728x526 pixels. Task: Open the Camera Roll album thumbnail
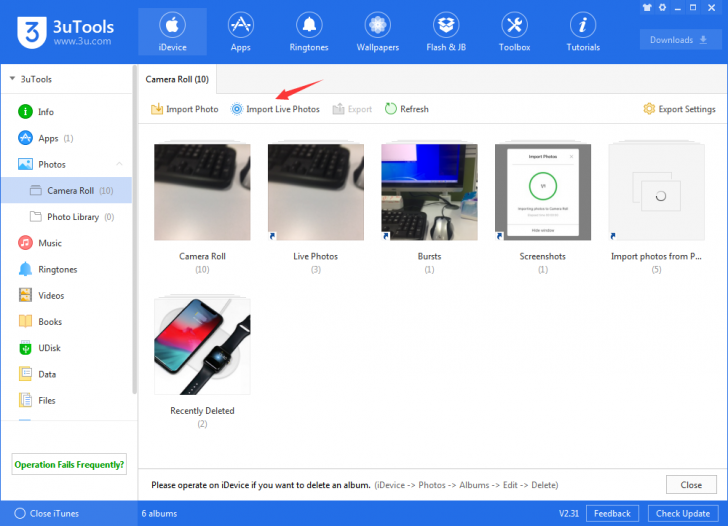(x=202, y=192)
